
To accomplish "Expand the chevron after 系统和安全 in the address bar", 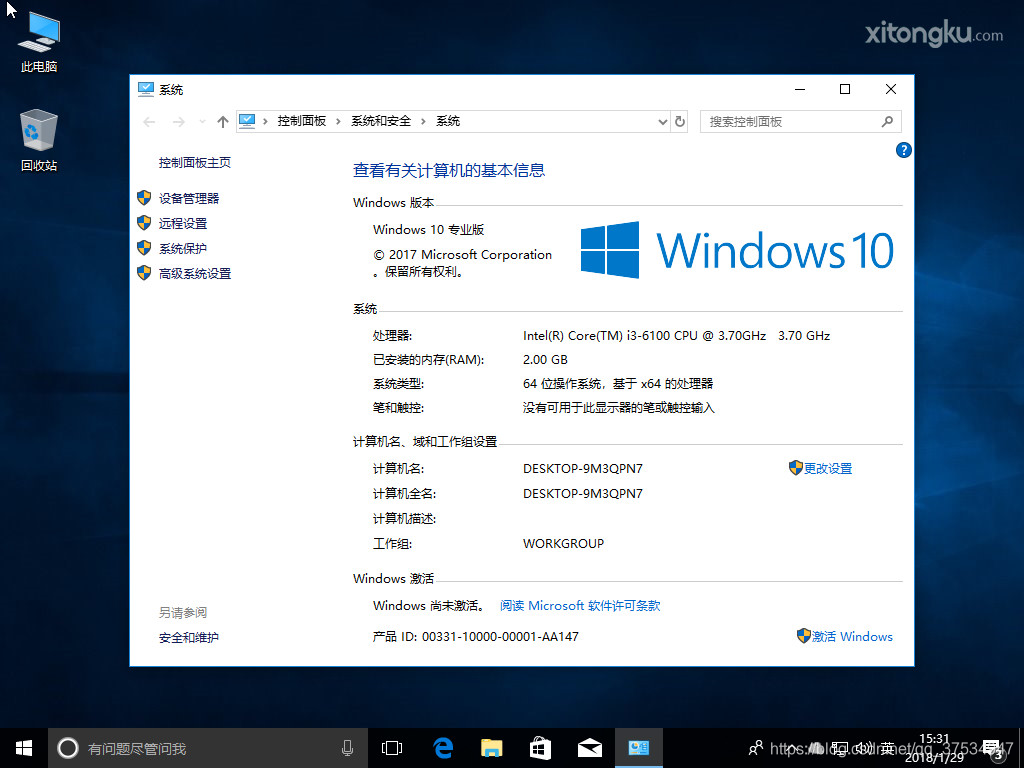I will coord(423,121).
